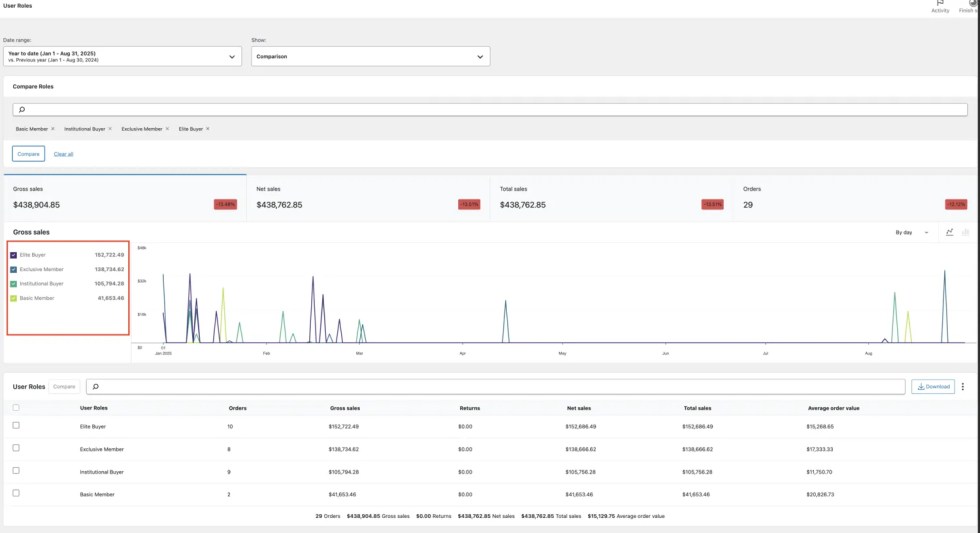Click the Compare Roles search field

490,109
